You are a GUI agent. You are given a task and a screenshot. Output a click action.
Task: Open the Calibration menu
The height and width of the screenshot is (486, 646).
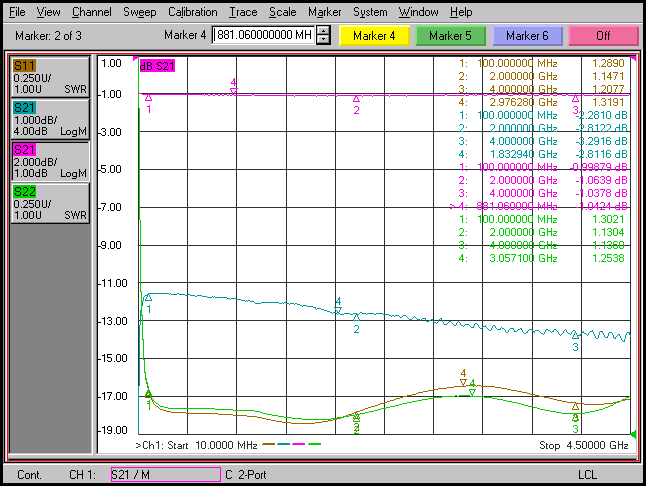click(x=192, y=12)
